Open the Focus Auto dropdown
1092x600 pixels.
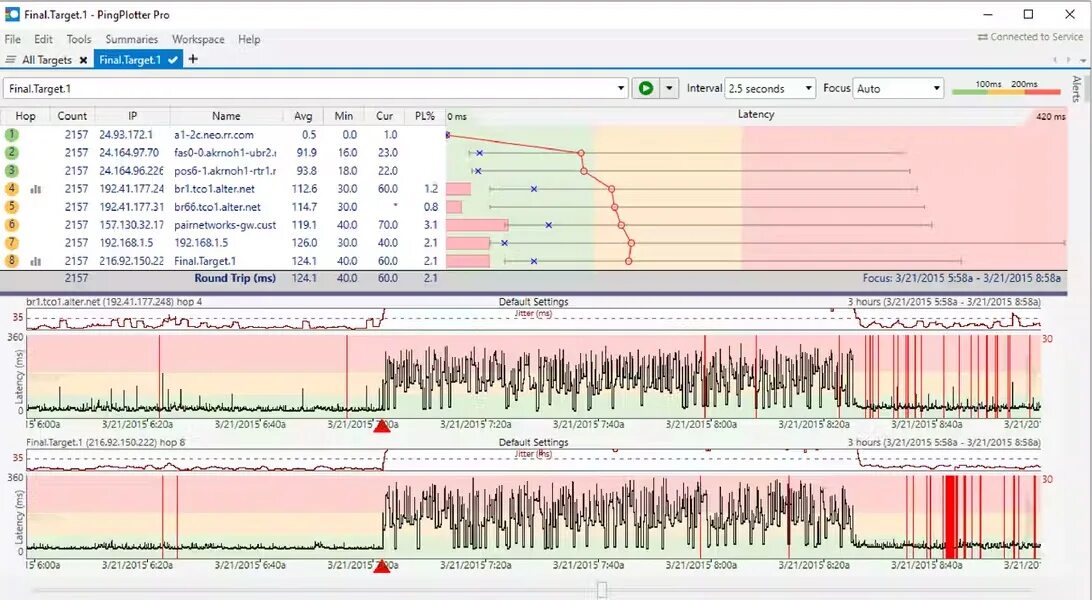pos(898,88)
